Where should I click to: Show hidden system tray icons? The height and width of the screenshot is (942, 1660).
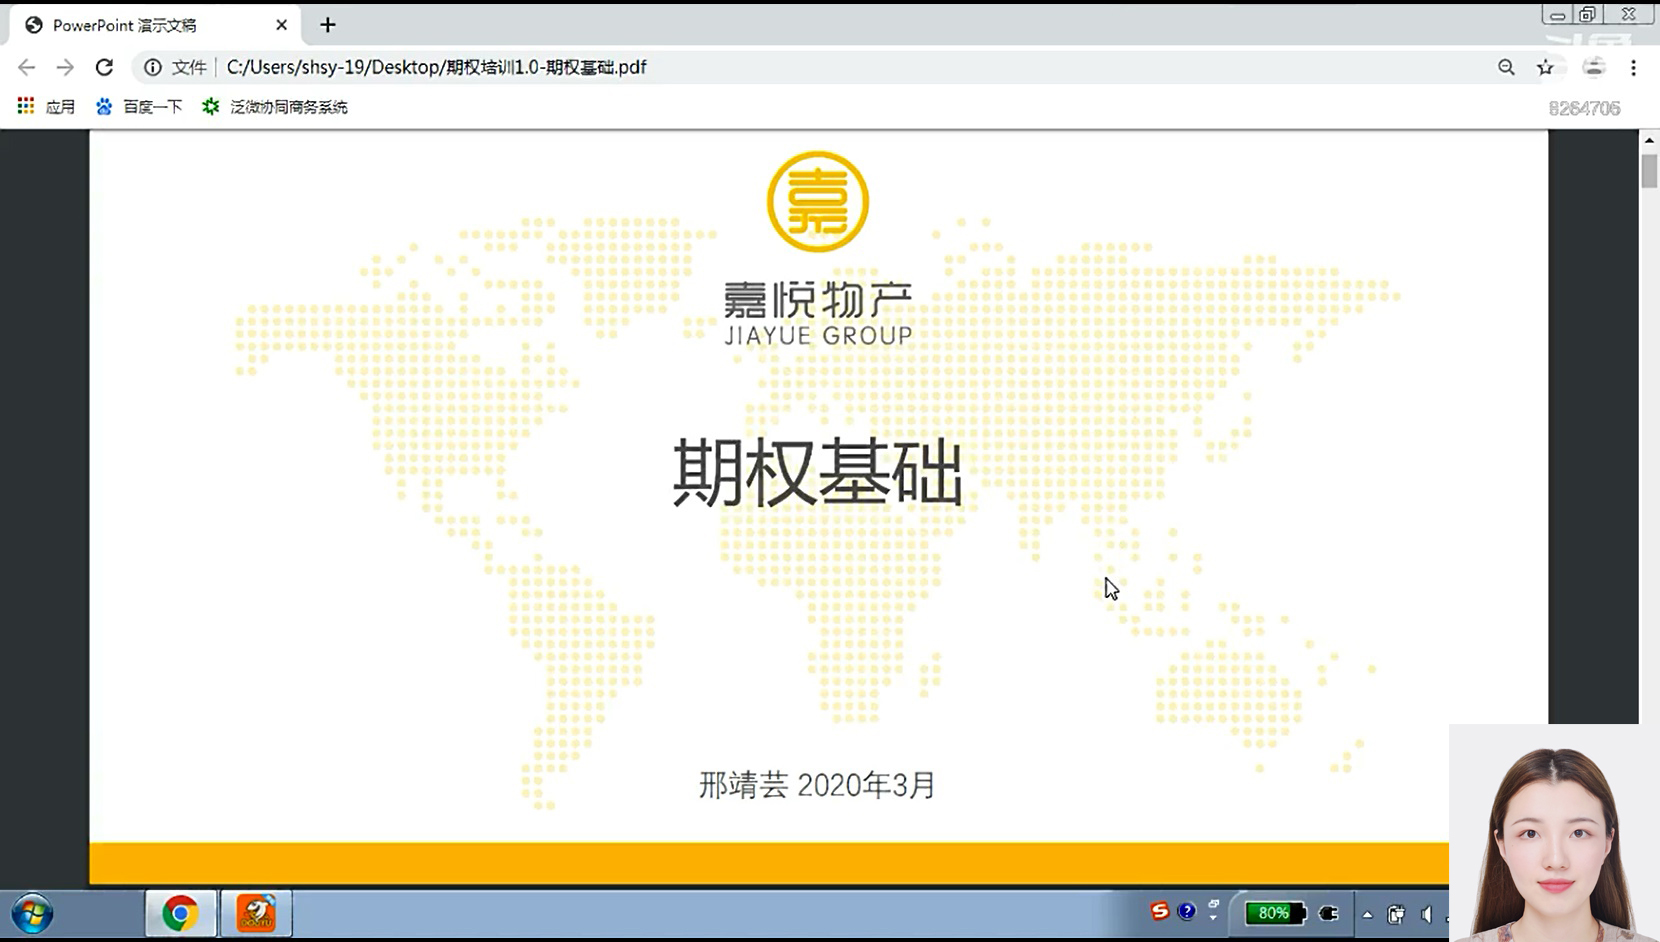pos(1367,914)
